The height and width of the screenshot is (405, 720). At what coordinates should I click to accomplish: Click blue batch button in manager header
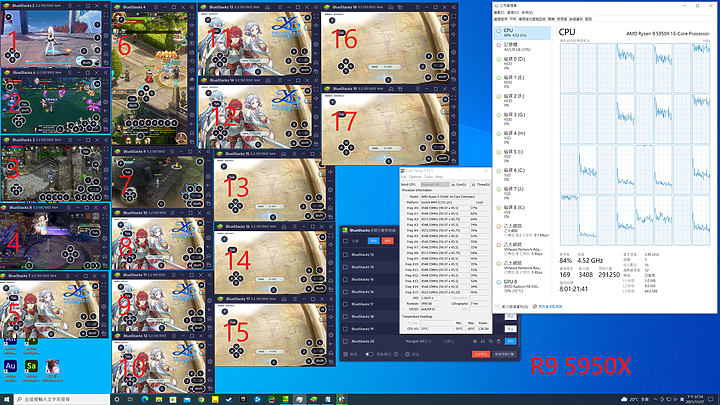pos(373,241)
